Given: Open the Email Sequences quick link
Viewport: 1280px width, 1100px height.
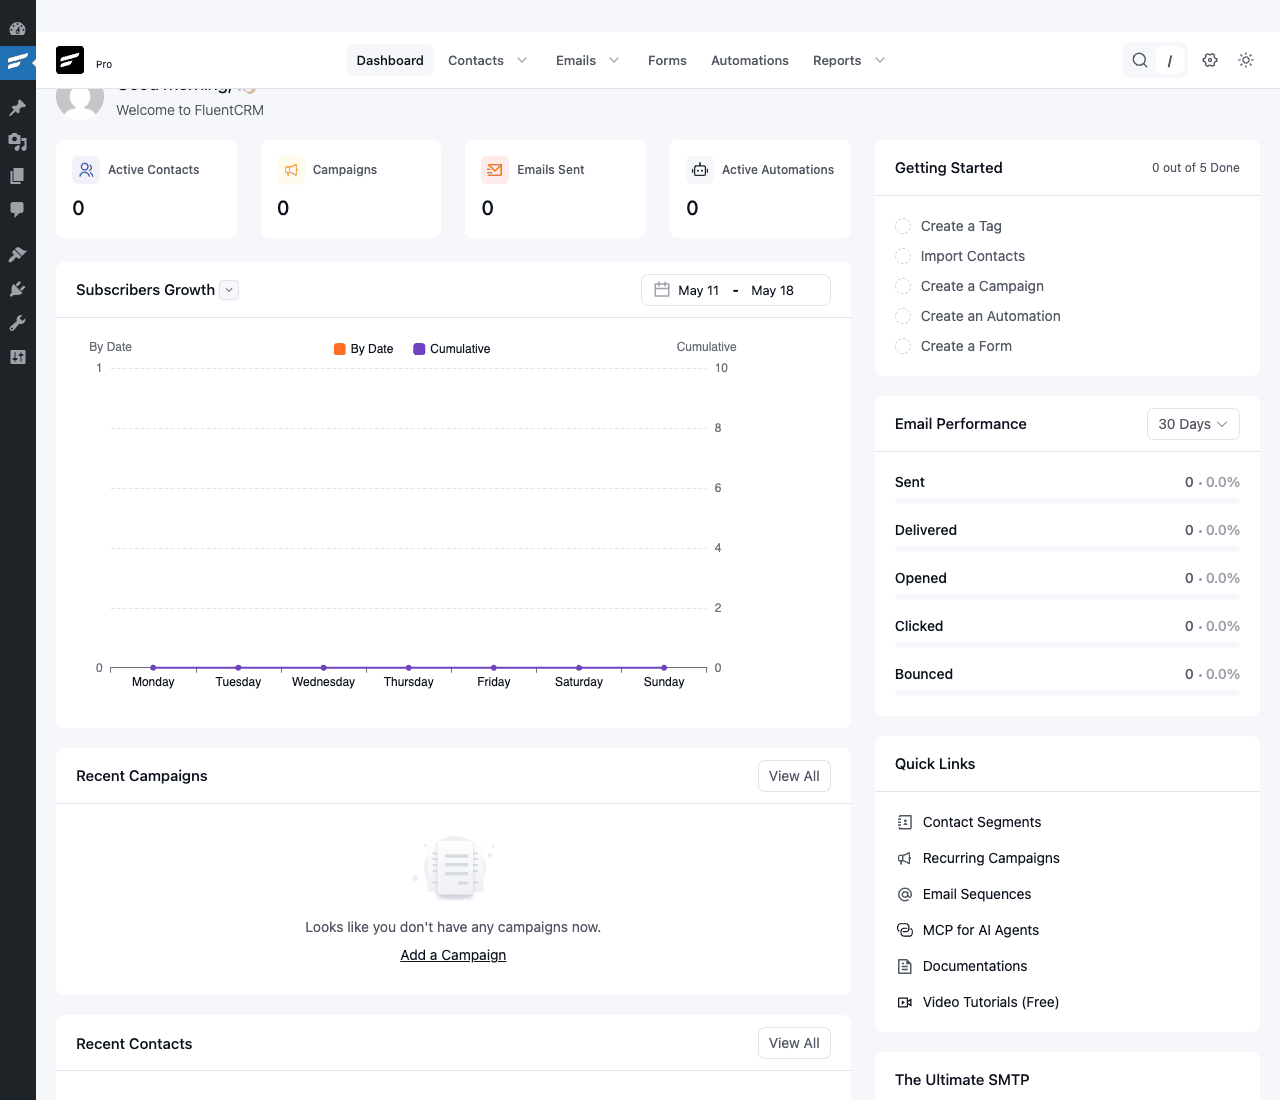Looking at the screenshot, I should [977, 894].
